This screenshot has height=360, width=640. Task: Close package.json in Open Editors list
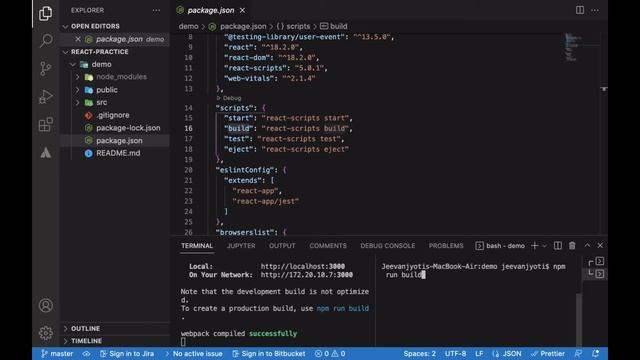[78, 39]
